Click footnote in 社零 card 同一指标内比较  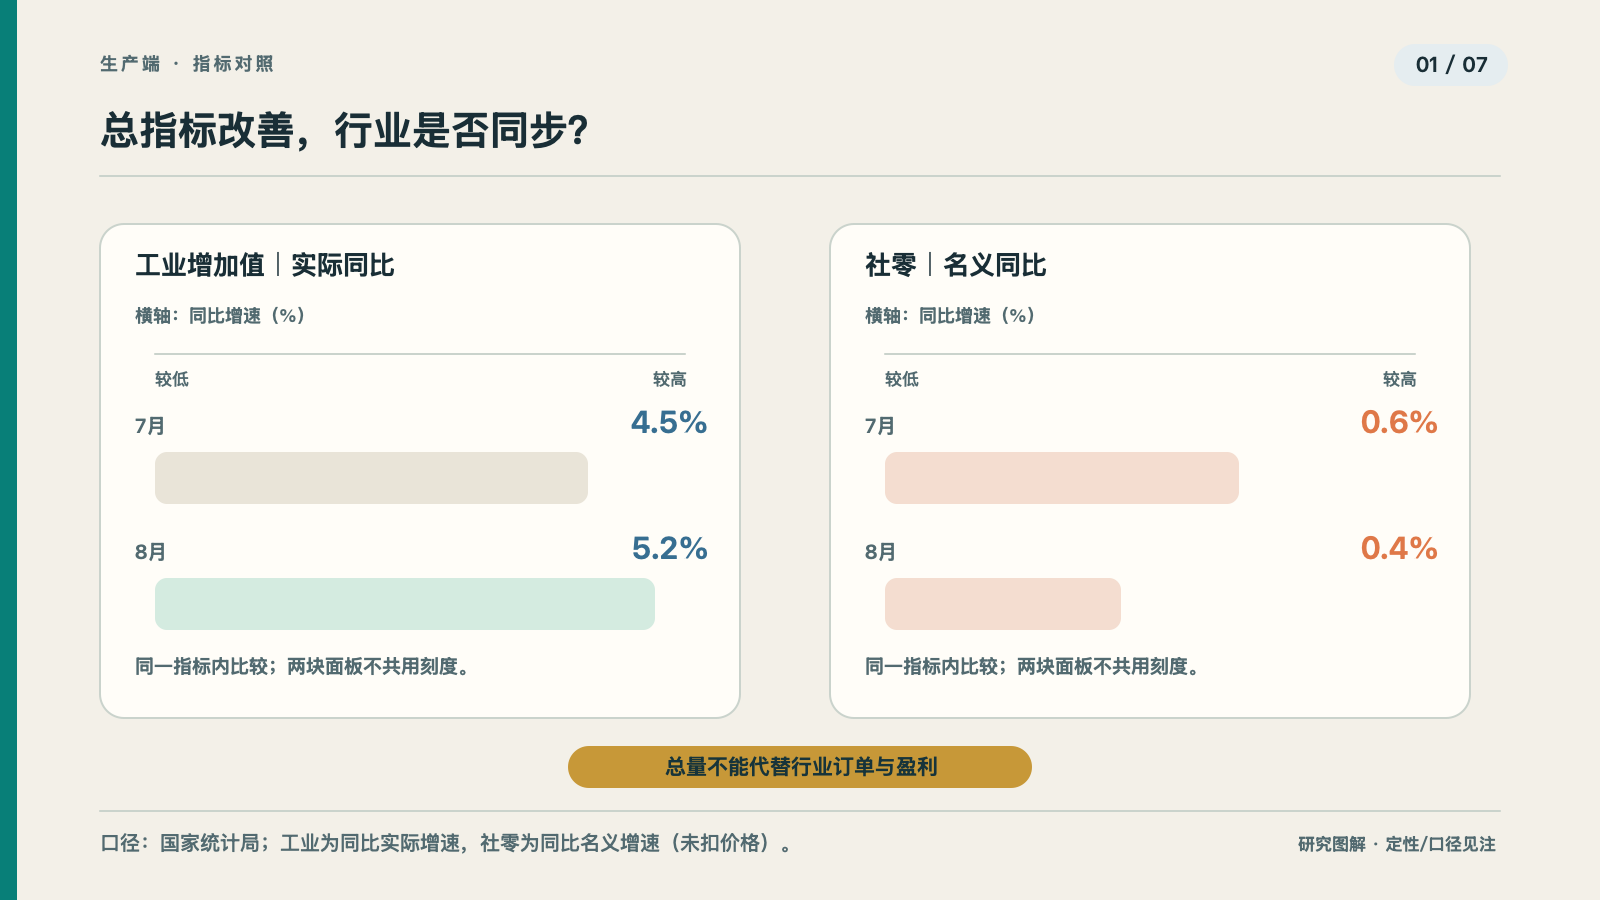pos(1032,666)
